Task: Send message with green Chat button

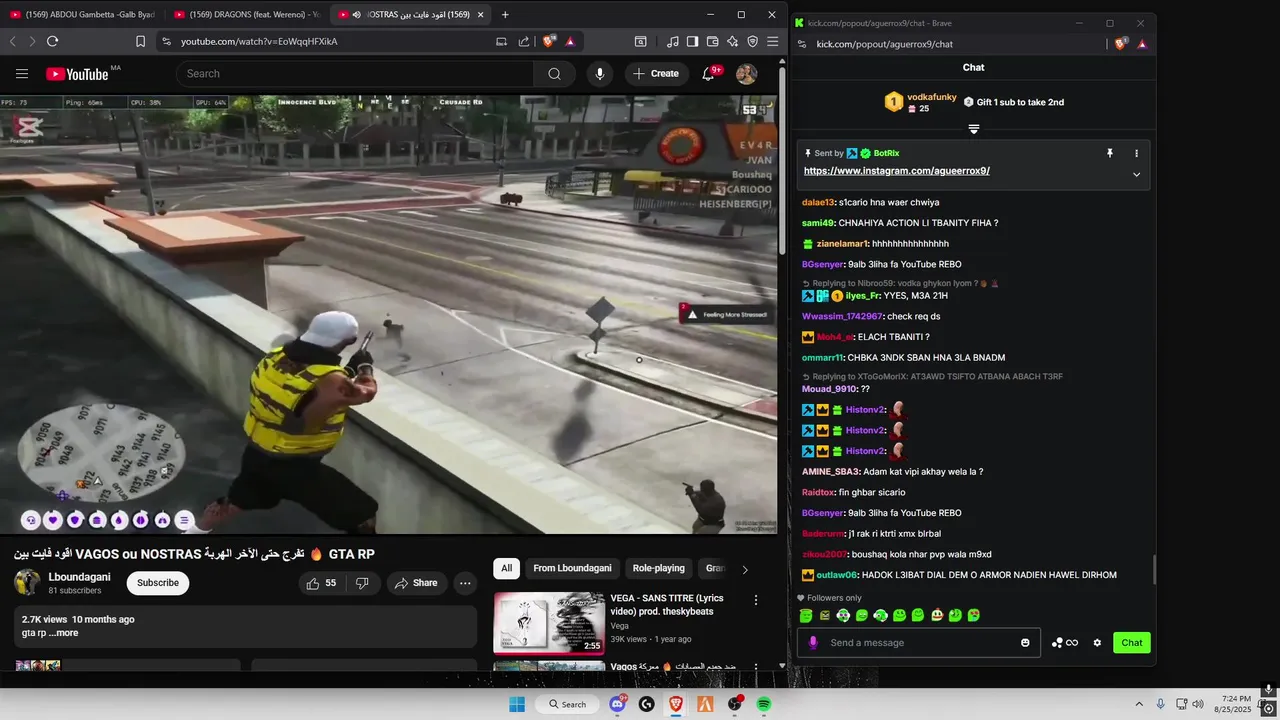Action: [x=1132, y=643]
